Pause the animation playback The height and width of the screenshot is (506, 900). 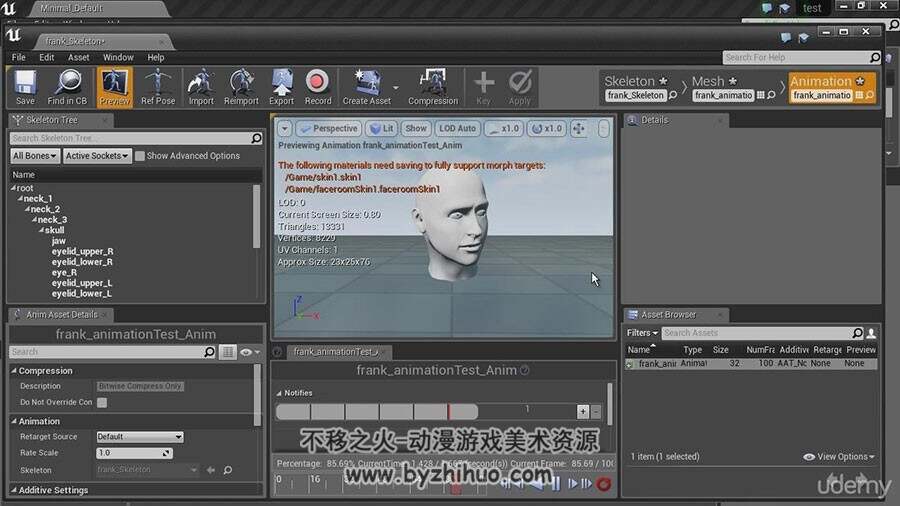click(x=556, y=484)
